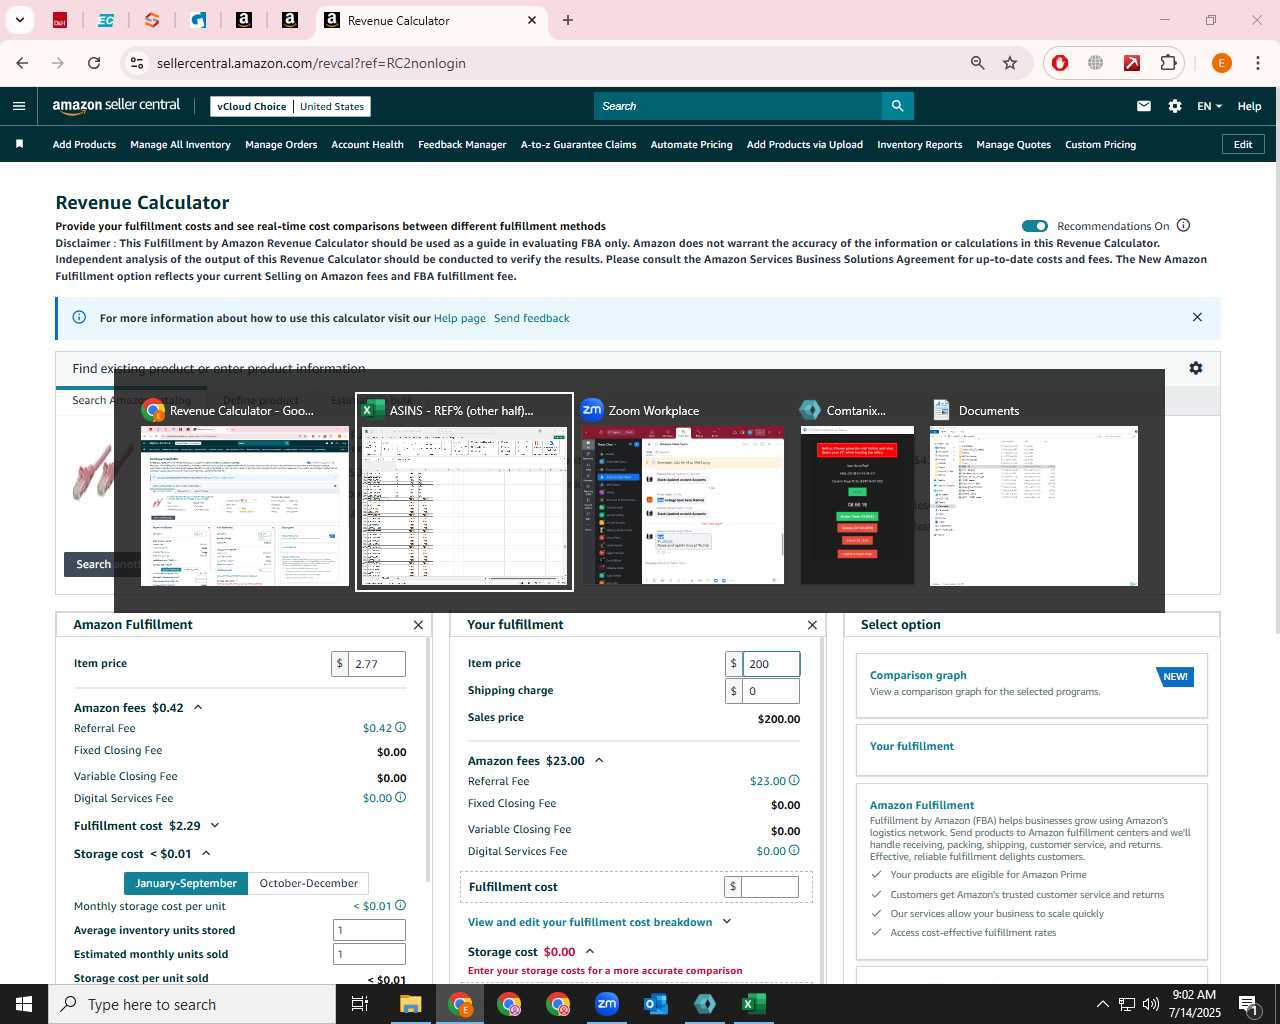Image resolution: width=1280 pixels, height=1024 pixels.
Task: Click info icon beside Amazon Referral Fee $0.42
Action: click(x=400, y=728)
